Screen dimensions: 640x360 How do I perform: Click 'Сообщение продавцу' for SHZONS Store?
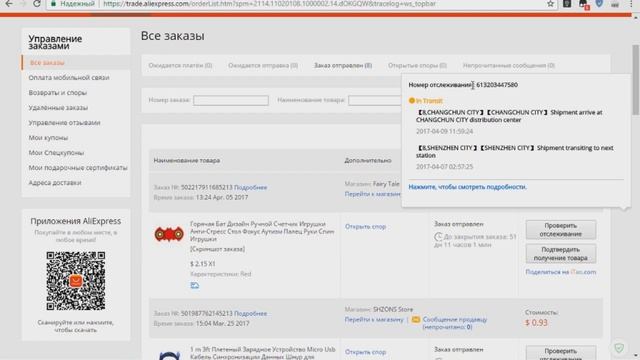pos(455,323)
